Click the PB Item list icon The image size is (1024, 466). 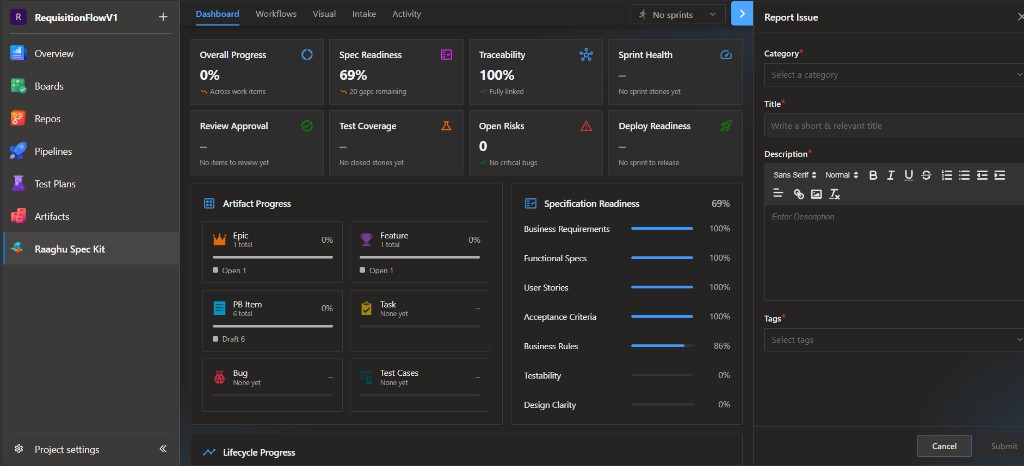[x=219, y=308]
